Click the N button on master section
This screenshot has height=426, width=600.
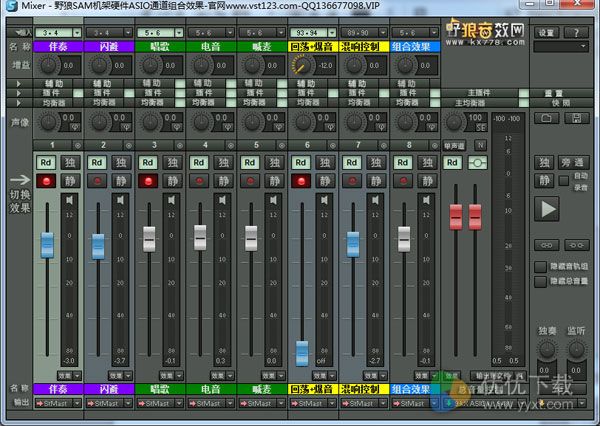point(480,145)
